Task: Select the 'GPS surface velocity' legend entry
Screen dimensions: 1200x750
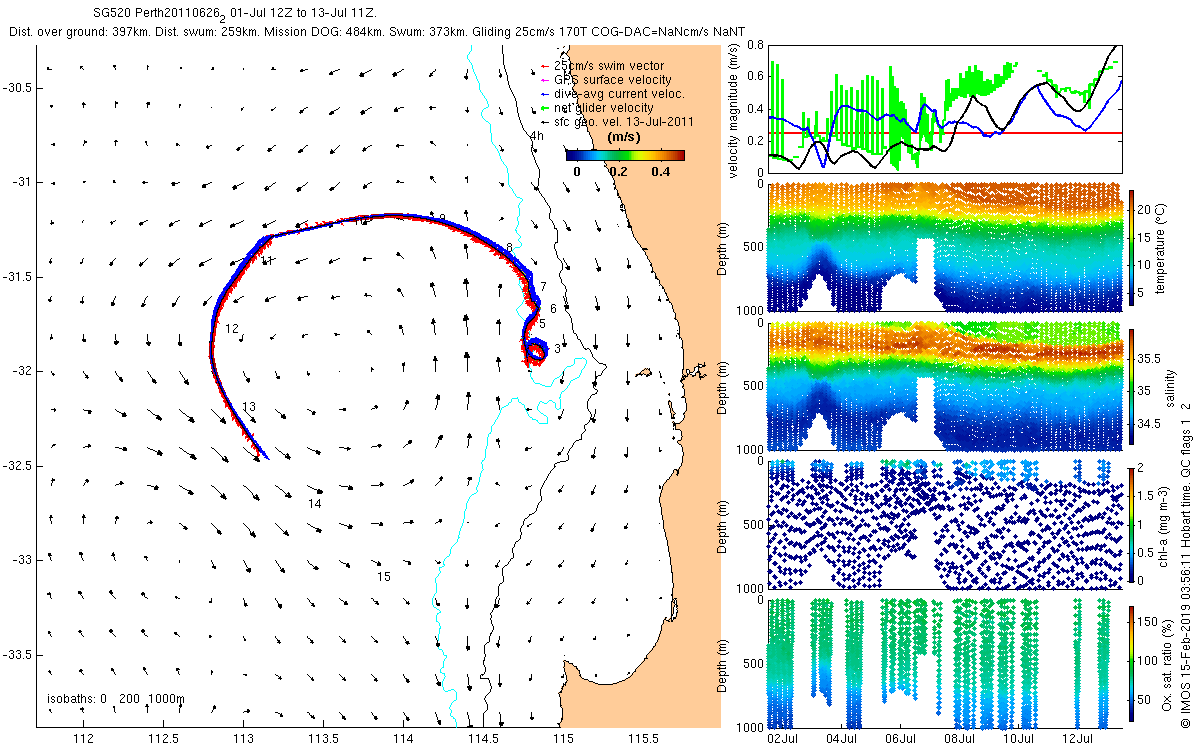Action: [605, 79]
